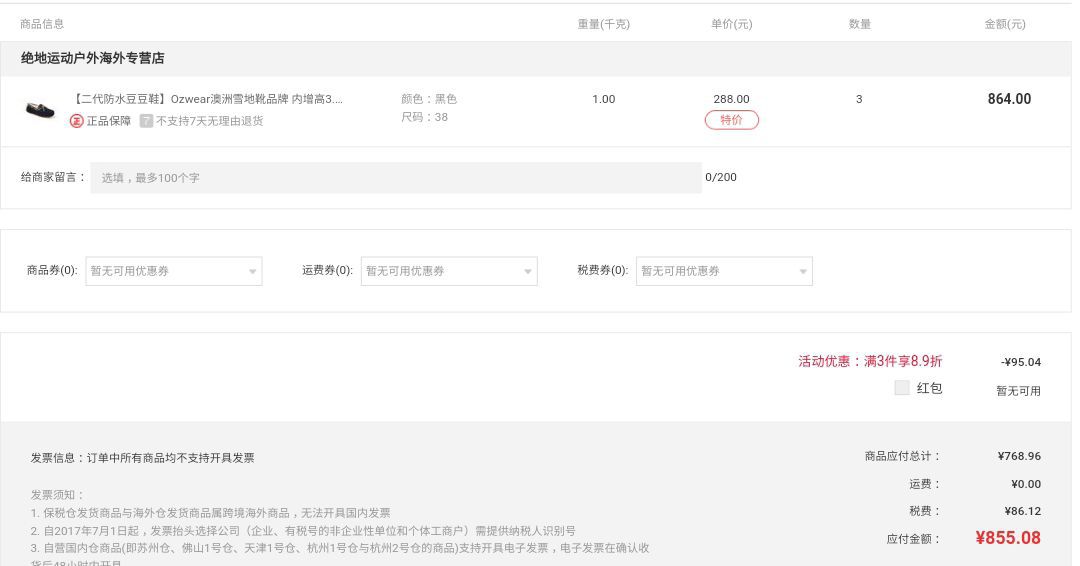
Task: Click the discount amount -¥95.04
Action: pos(1021,362)
